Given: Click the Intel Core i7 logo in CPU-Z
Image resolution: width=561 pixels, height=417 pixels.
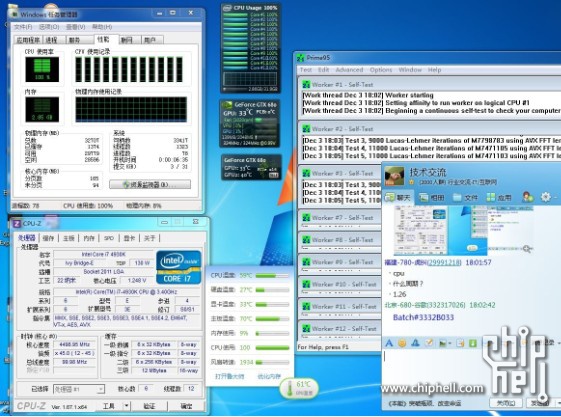Looking at the screenshot, I should (179, 268).
